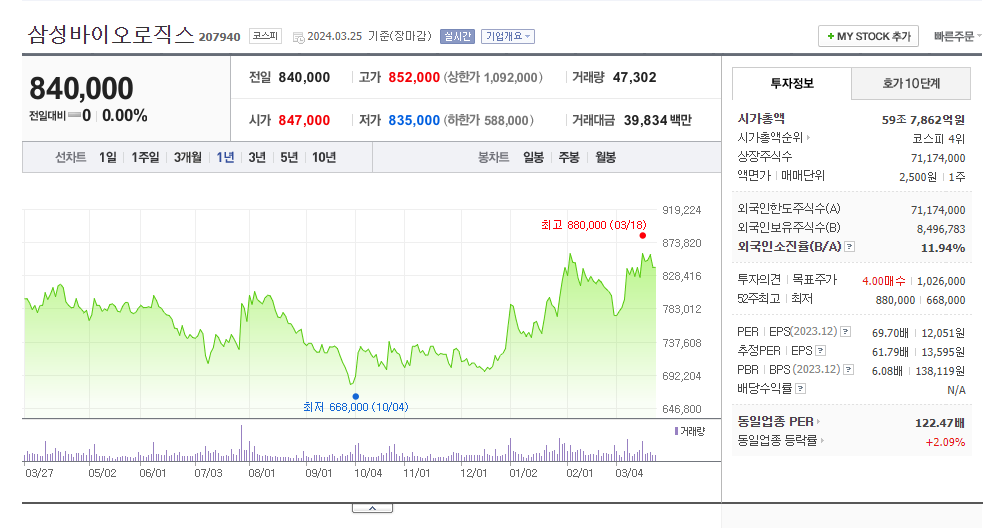Open help icon next to 추정PER EPS

click(821, 351)
